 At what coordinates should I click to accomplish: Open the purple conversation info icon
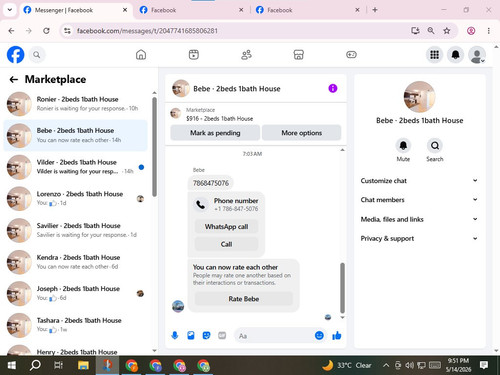click(x=333, y=88)
